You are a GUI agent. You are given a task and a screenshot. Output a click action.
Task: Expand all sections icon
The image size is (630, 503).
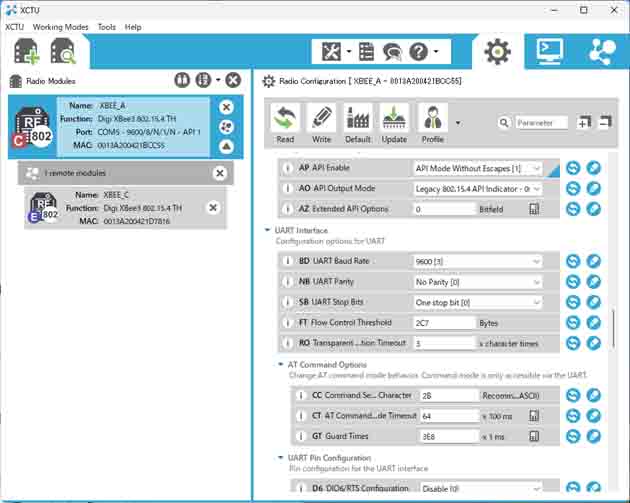(584, 122)
